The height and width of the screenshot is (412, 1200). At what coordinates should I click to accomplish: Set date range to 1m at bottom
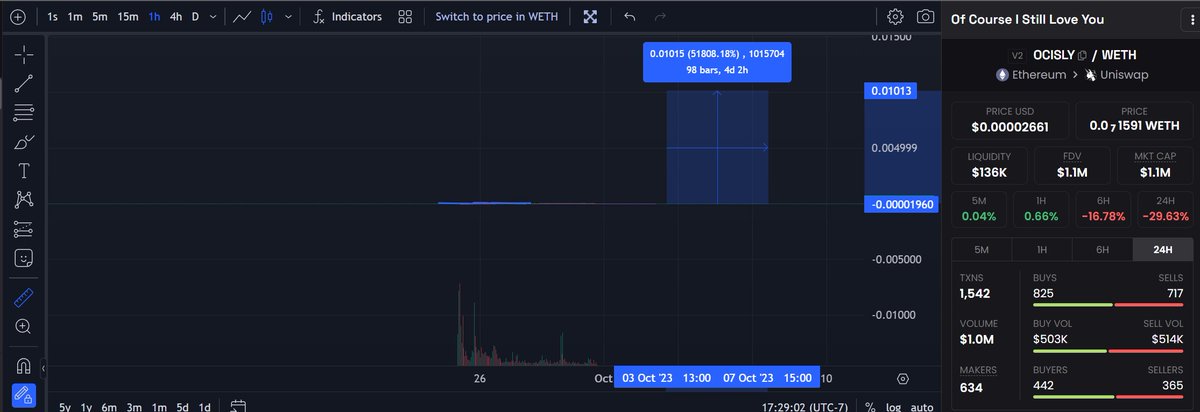(158, 407)
